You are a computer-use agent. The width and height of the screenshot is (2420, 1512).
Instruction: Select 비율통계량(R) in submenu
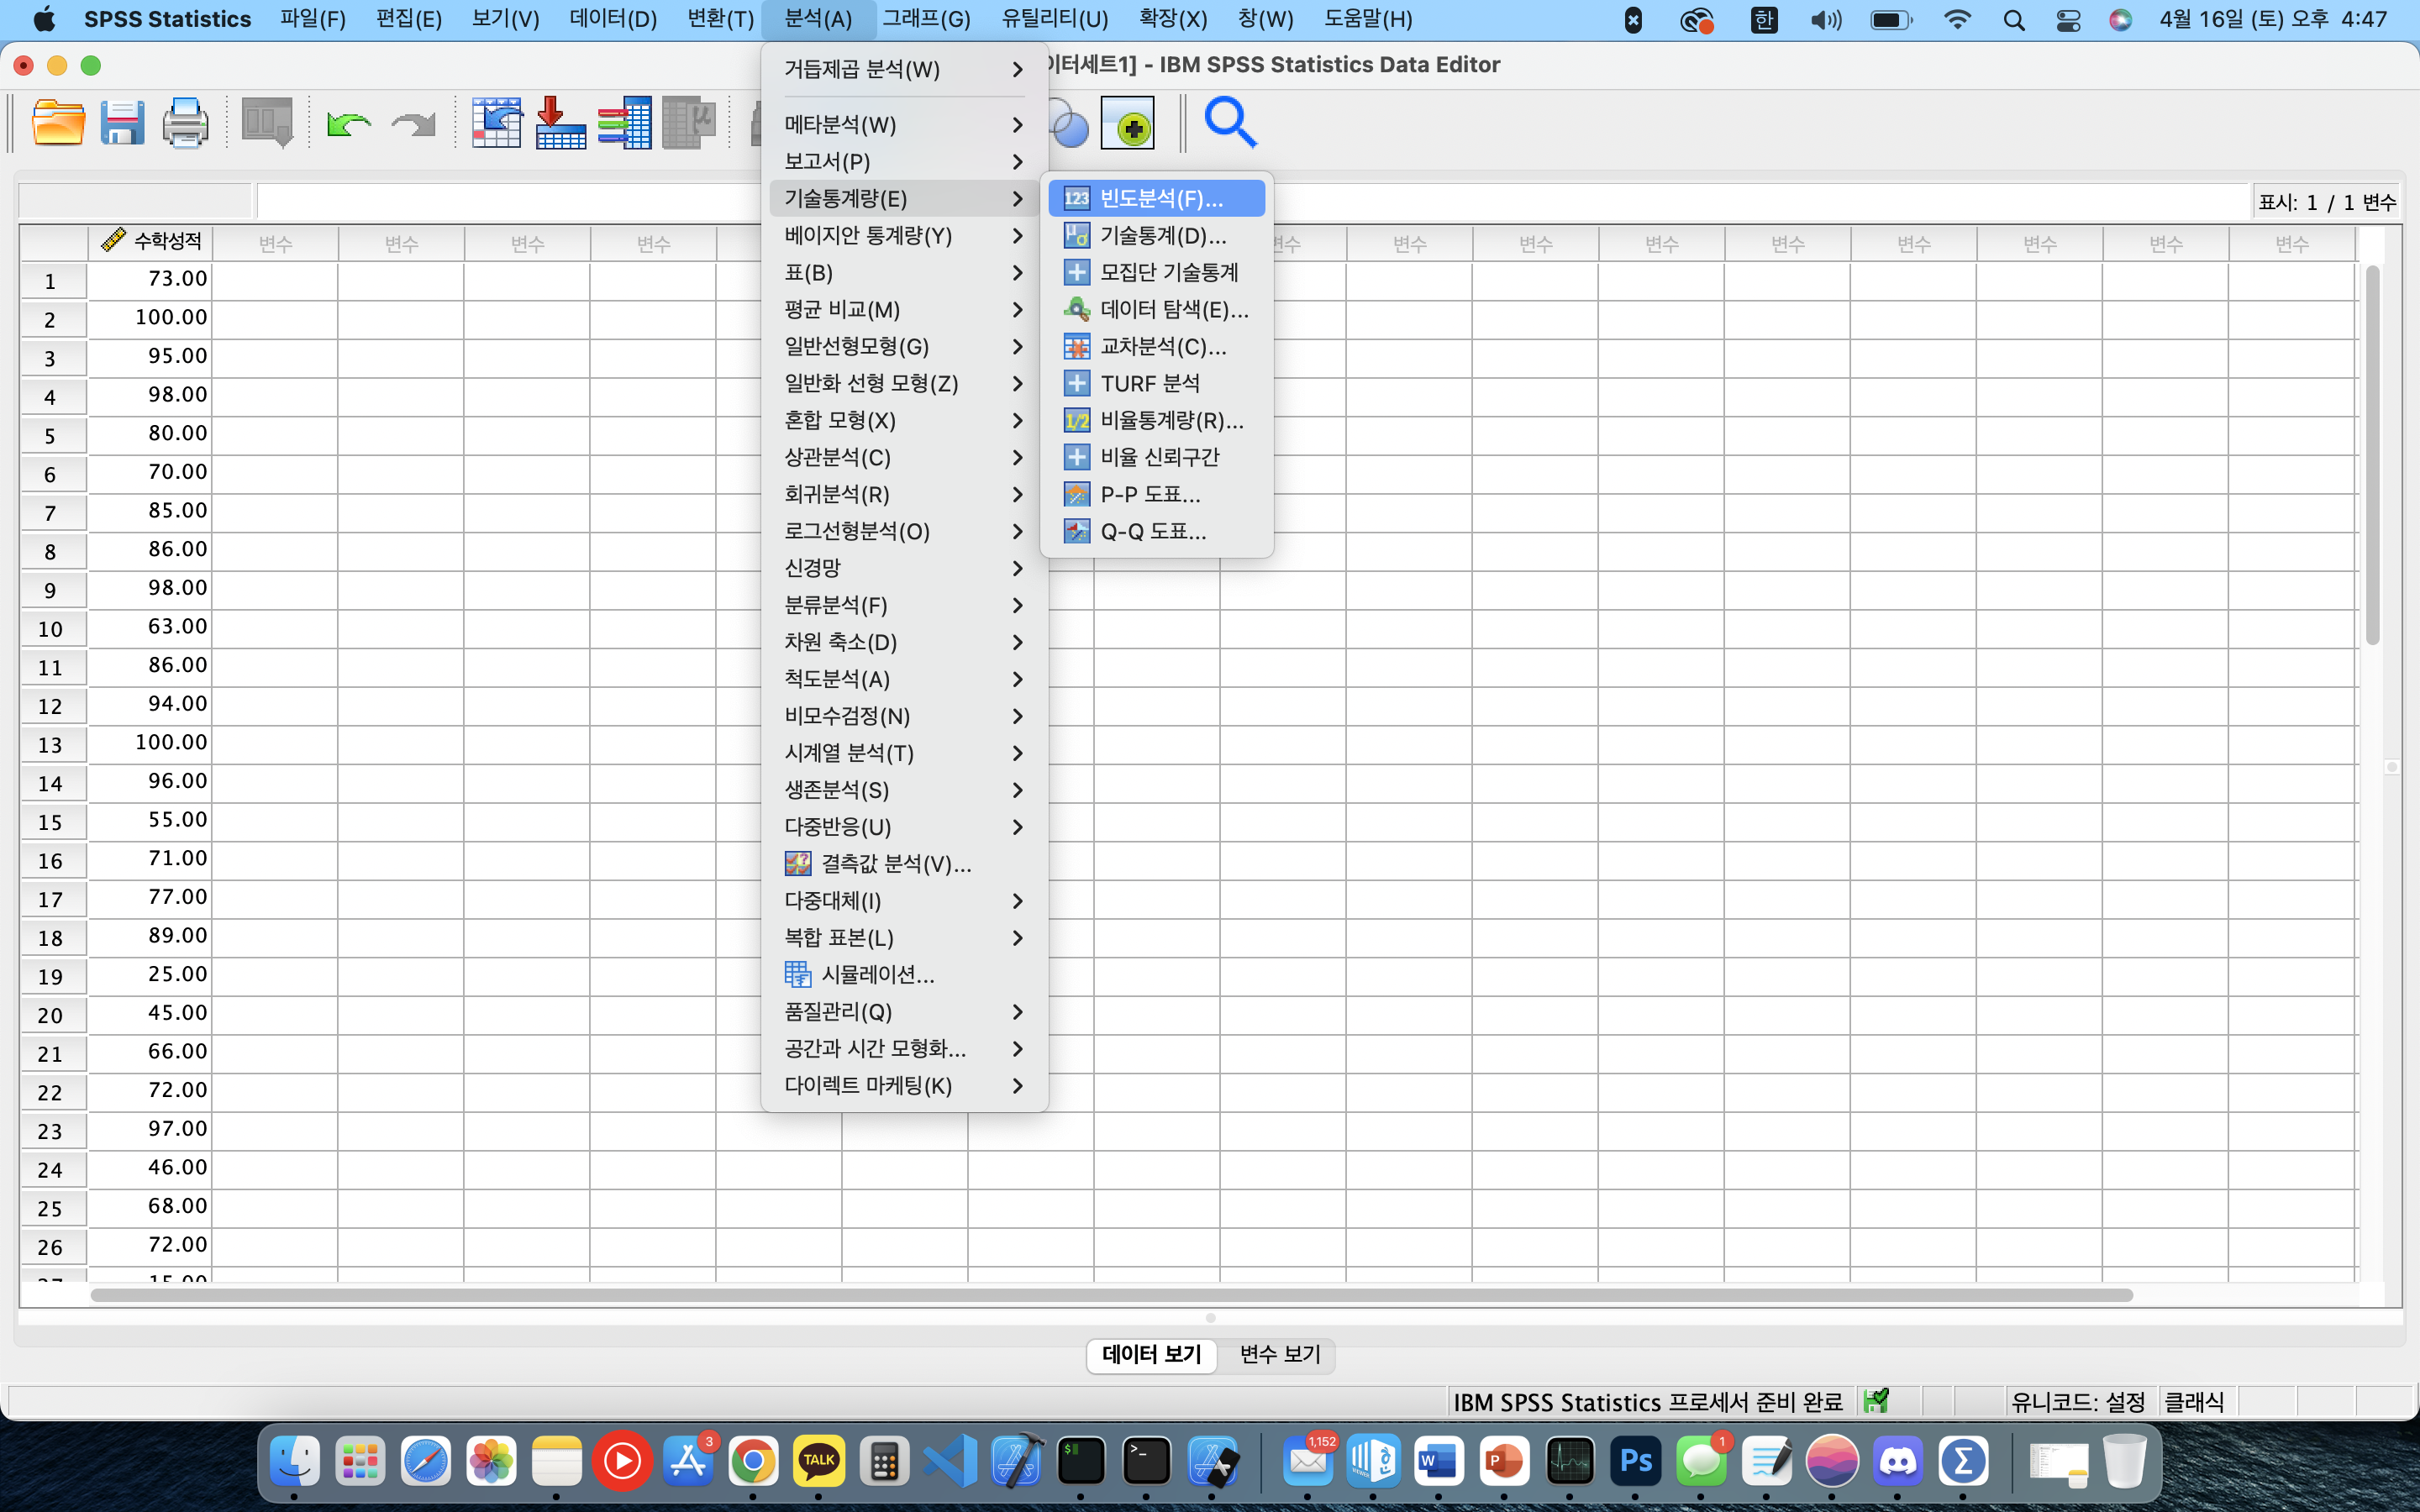point(1156,420)
